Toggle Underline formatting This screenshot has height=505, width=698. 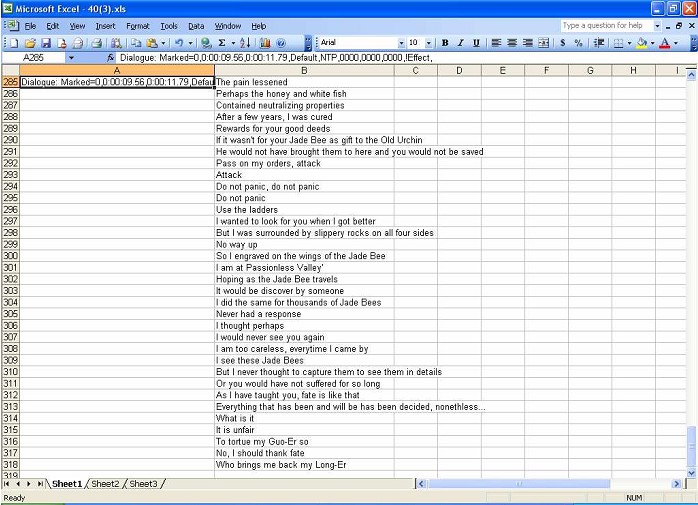coord(476,43)
